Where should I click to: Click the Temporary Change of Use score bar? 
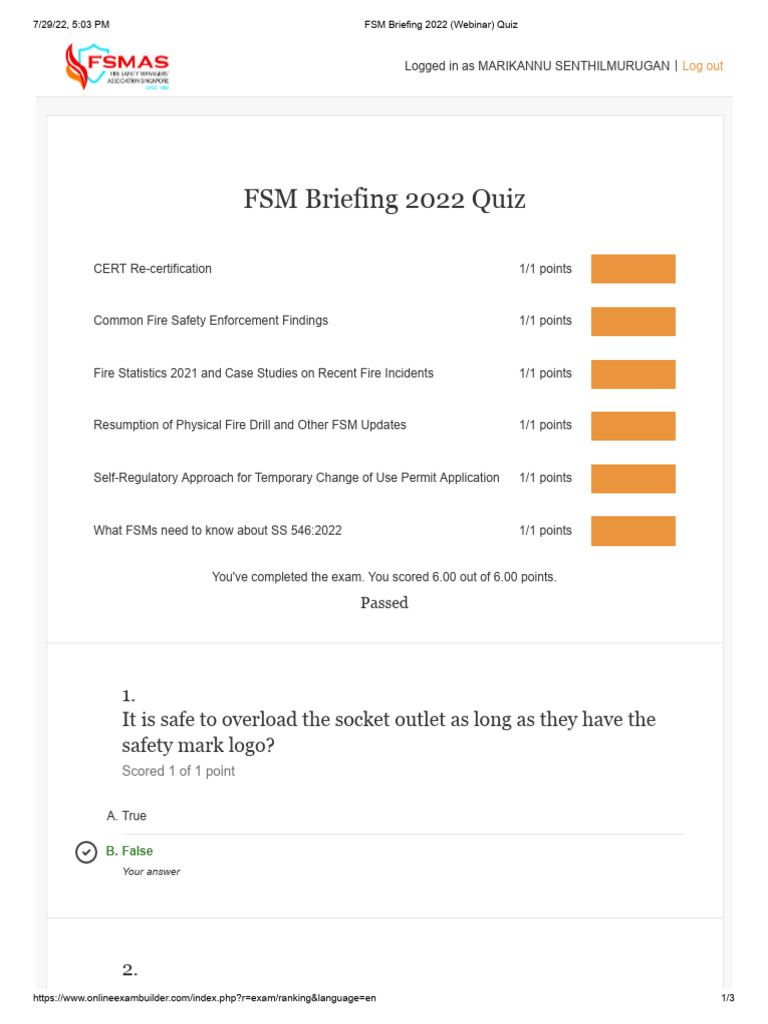tap(633, 479)
